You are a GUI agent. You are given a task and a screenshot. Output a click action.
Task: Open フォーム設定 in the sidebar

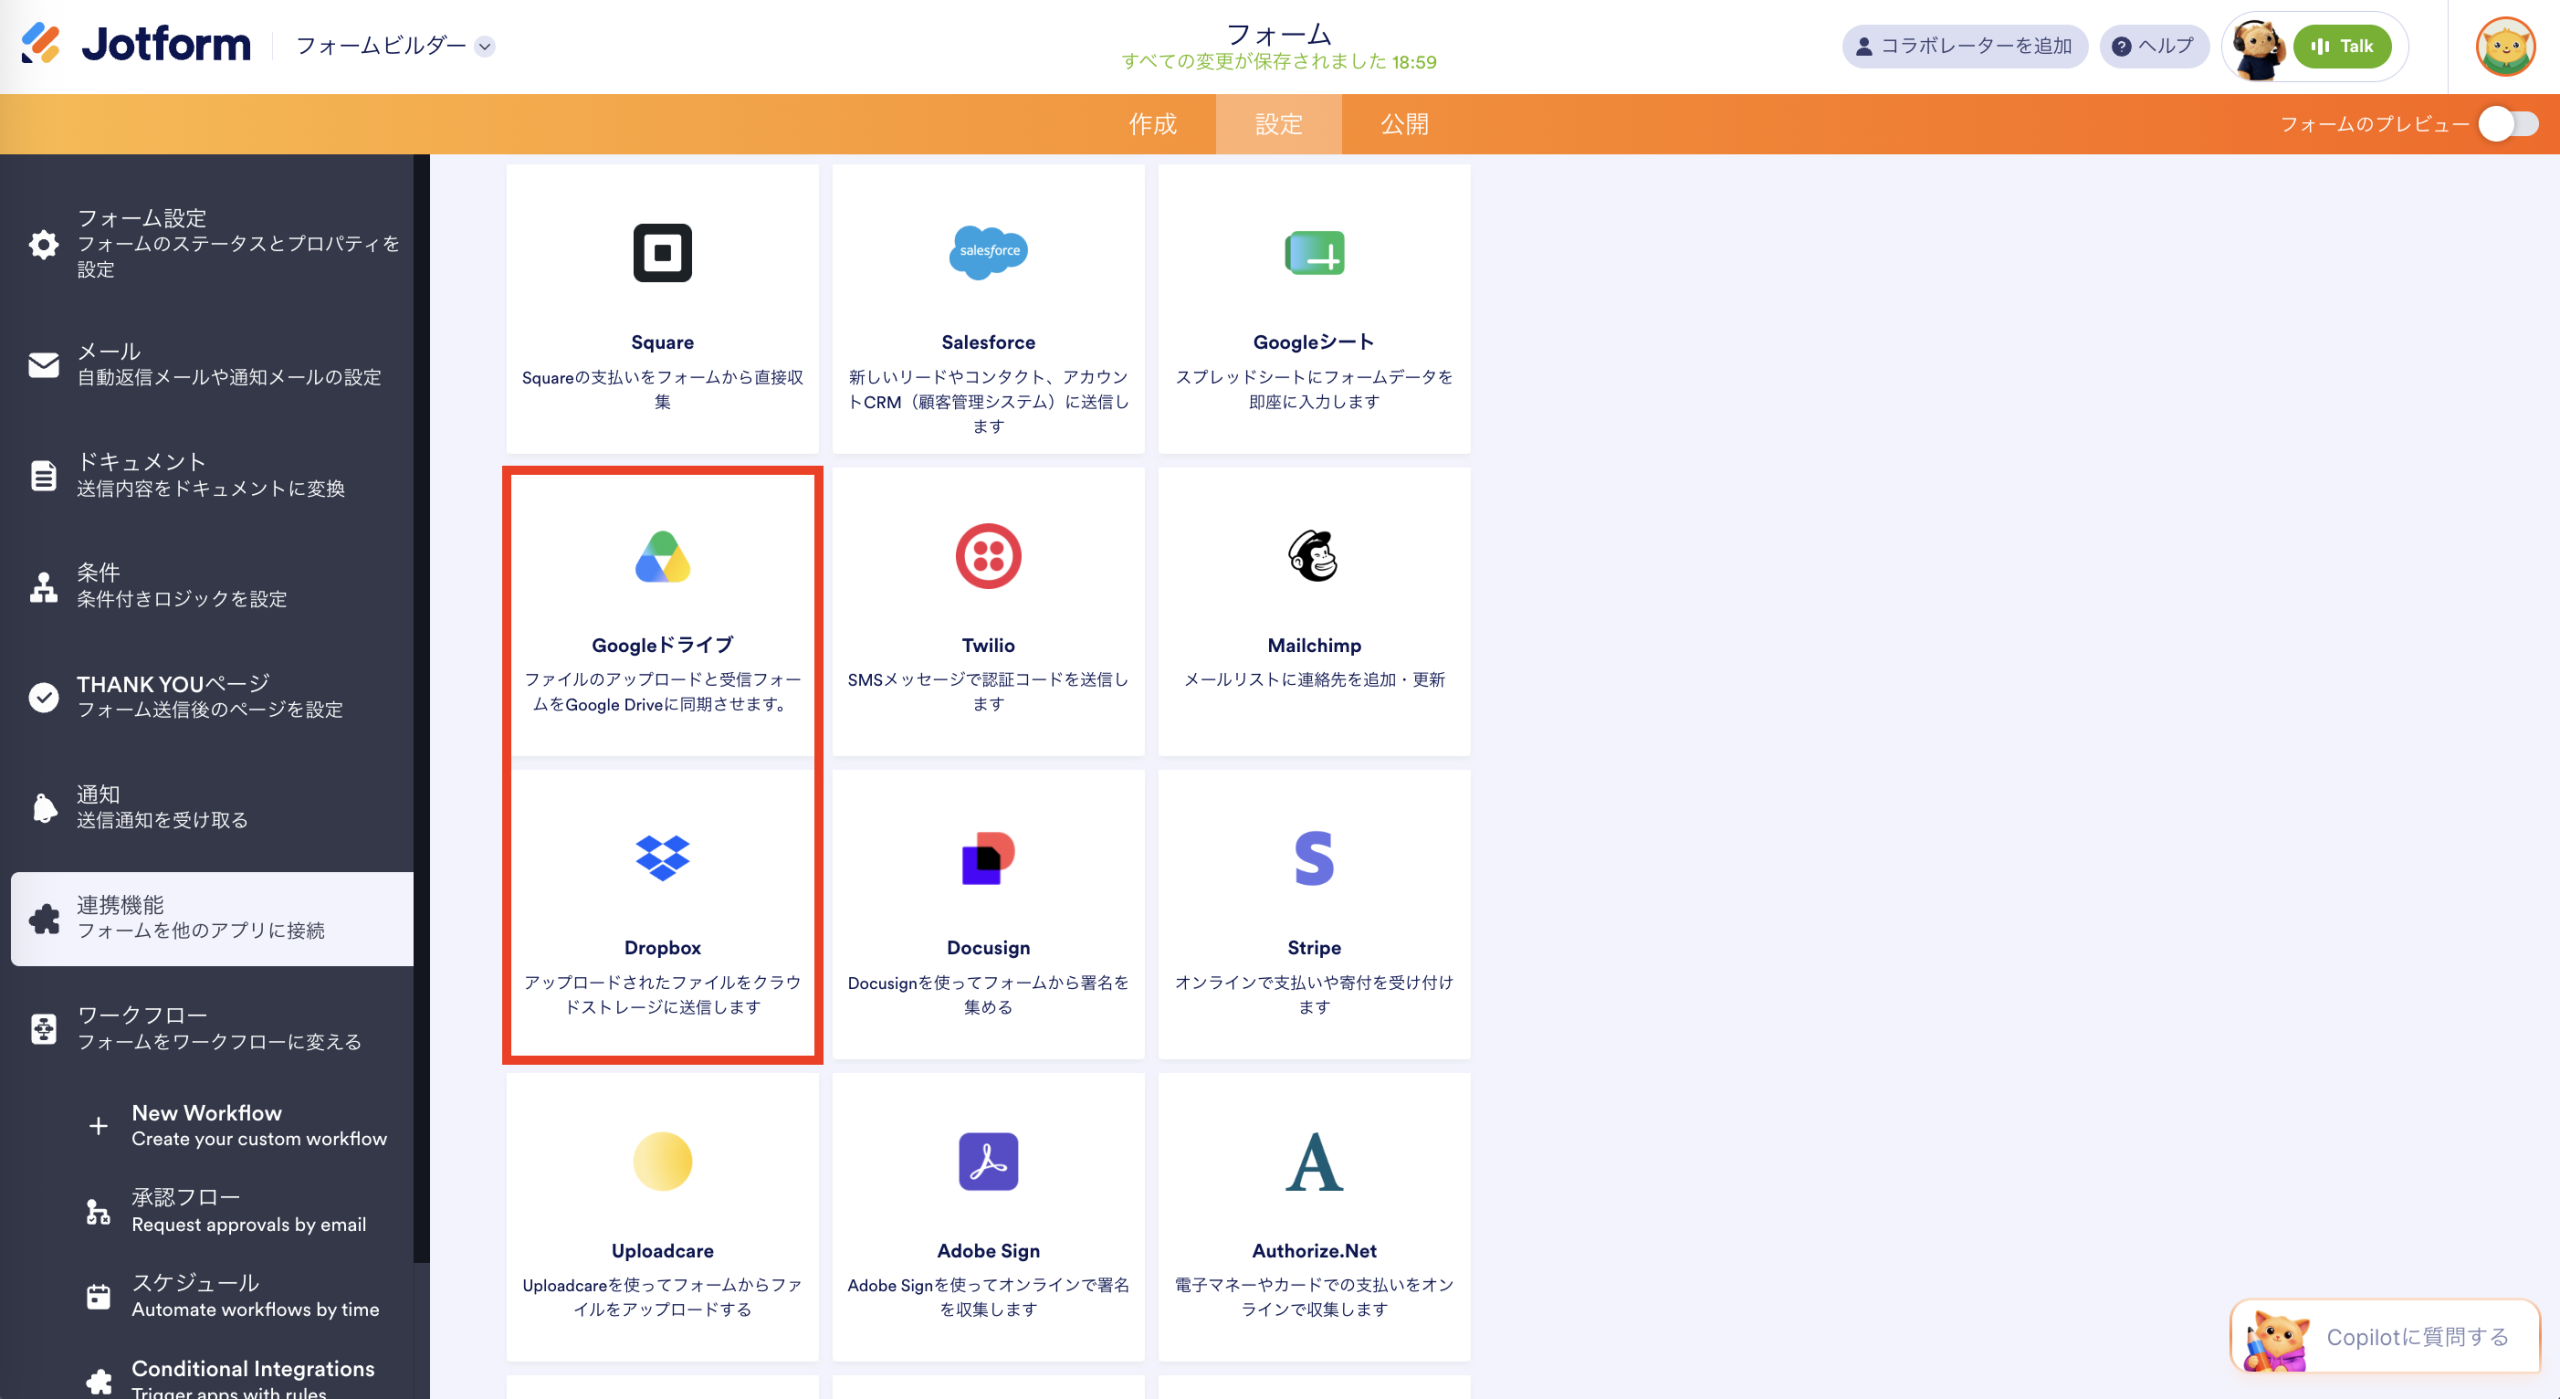tap(212, 244)
